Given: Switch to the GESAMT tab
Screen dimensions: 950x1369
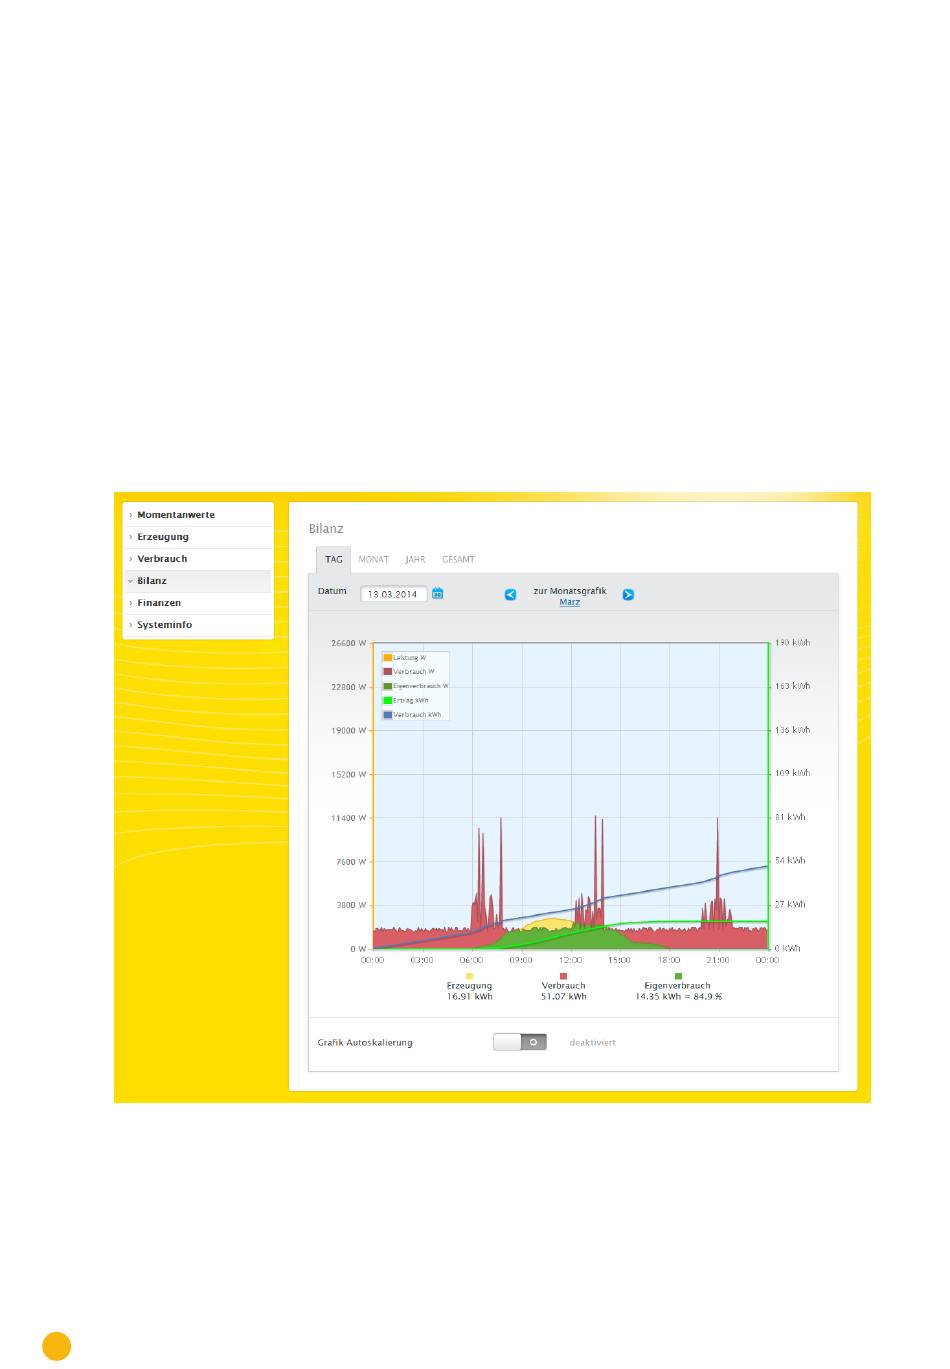Looking at the screenshot, I should pyautogui.click(x=458, y=560).
